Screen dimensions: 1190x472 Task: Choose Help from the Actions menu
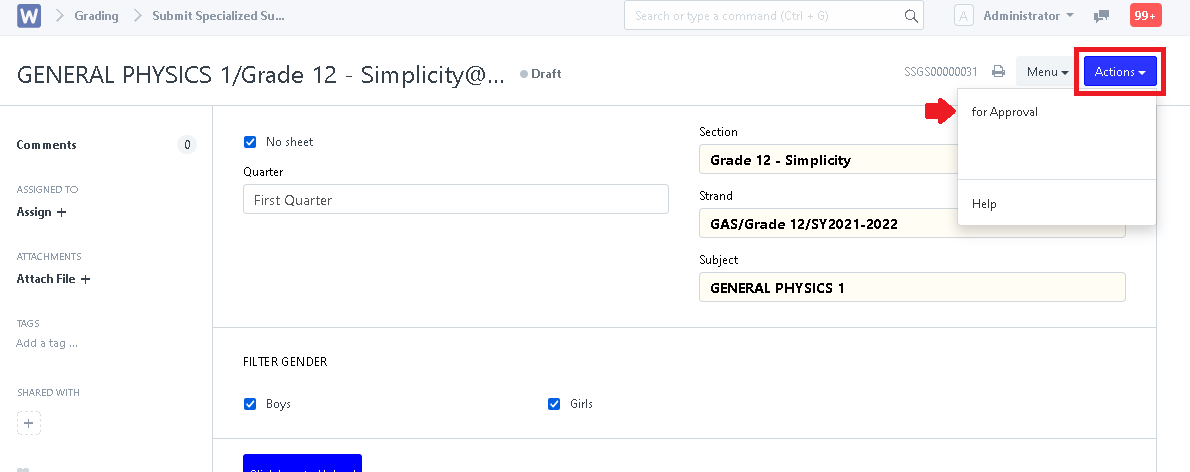click(x=984, y=204)
